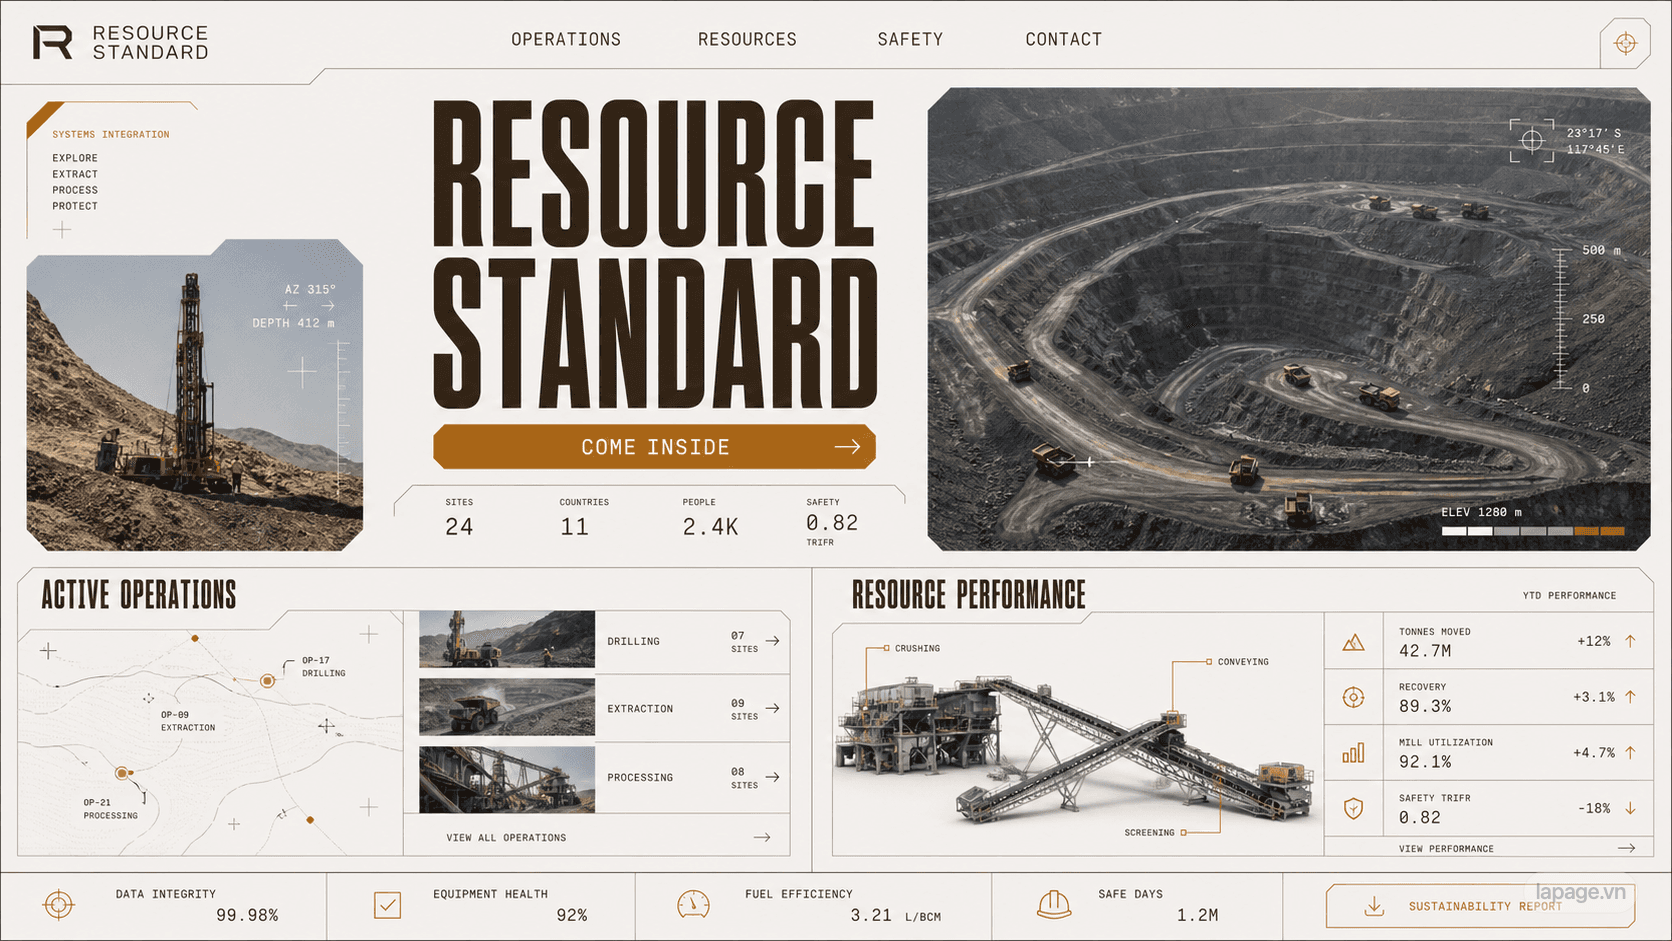Screen dimensions: 1672x941
Task: Click the Data Integrity crosshair icon
Action: 59,905
